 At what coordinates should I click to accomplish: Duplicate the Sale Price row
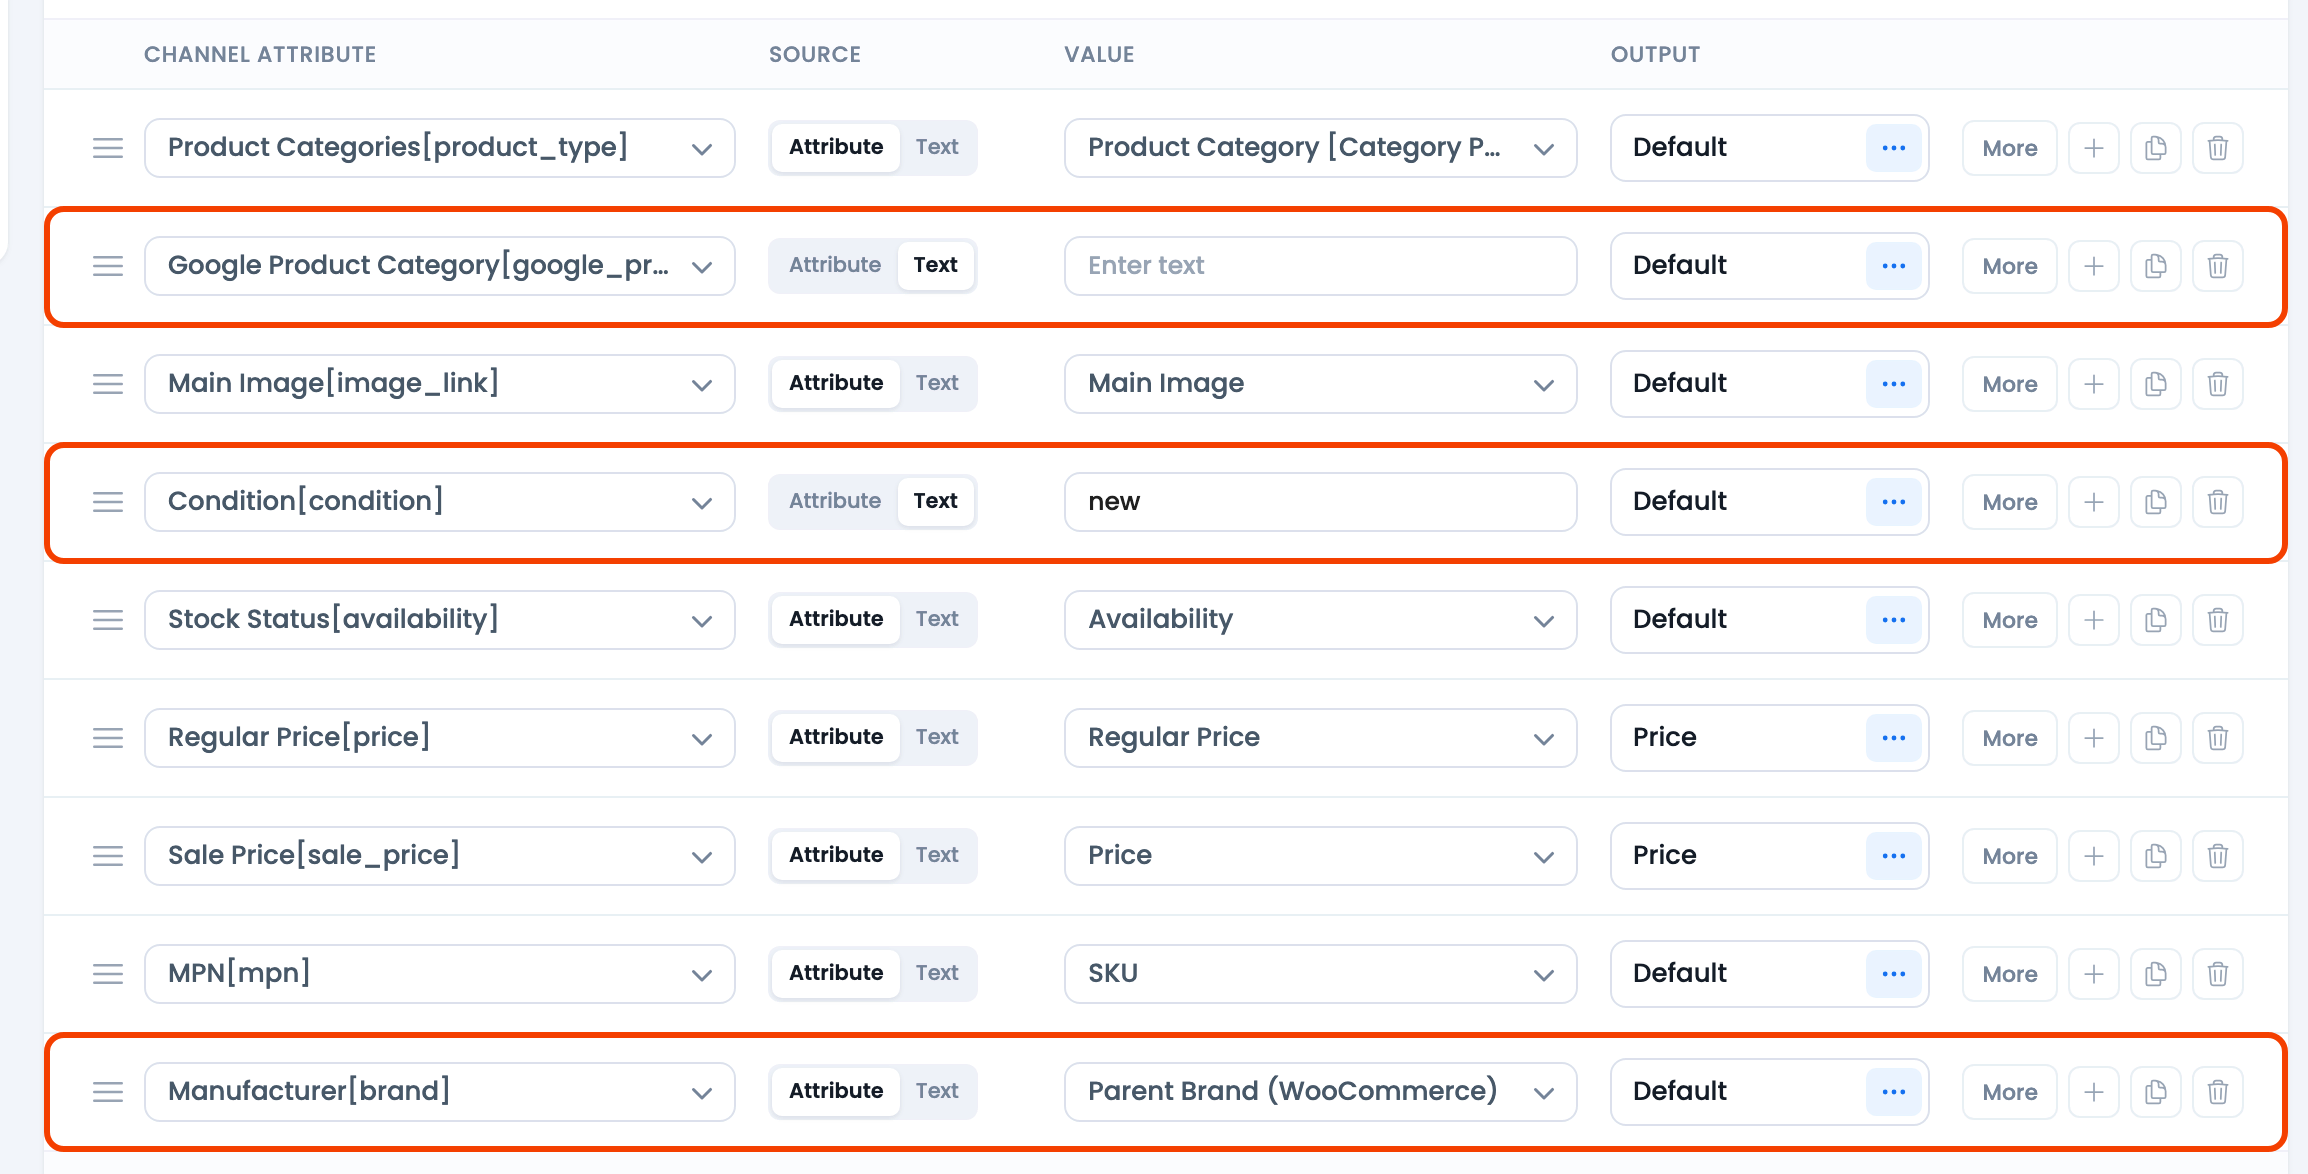[2155, 856]
